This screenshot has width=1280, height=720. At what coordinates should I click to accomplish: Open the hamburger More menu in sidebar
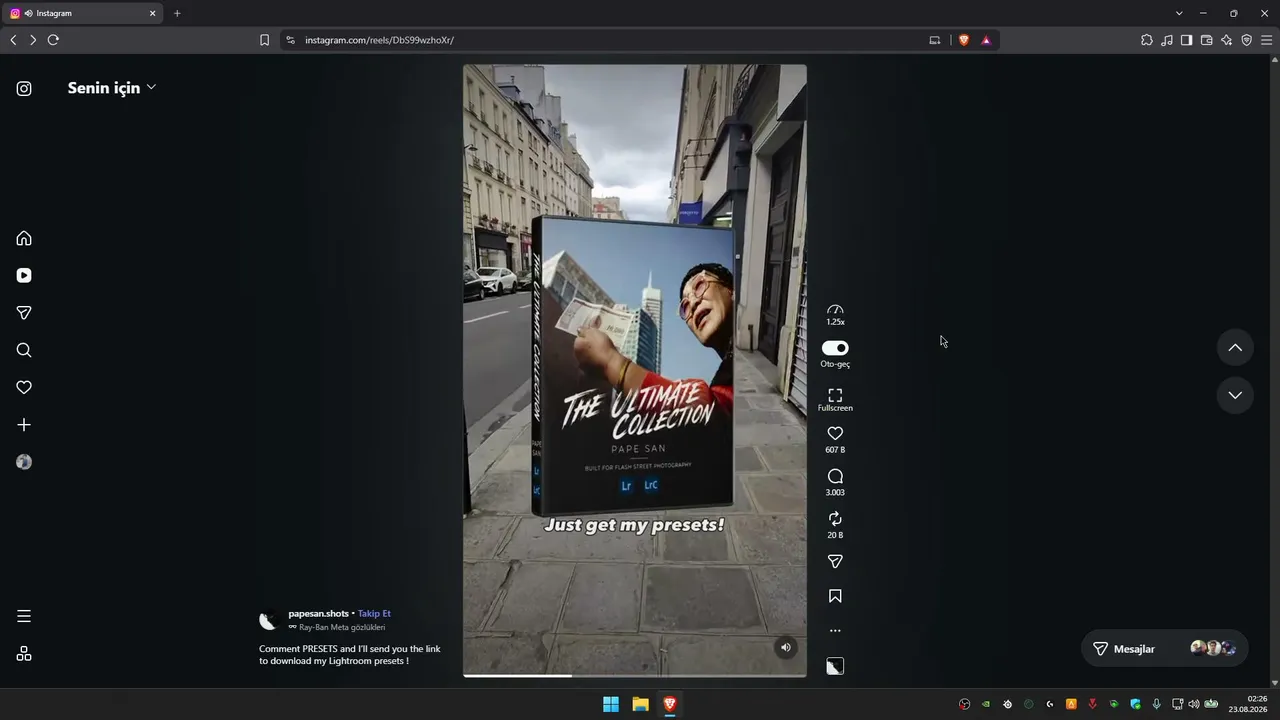[x=24, y=616]
